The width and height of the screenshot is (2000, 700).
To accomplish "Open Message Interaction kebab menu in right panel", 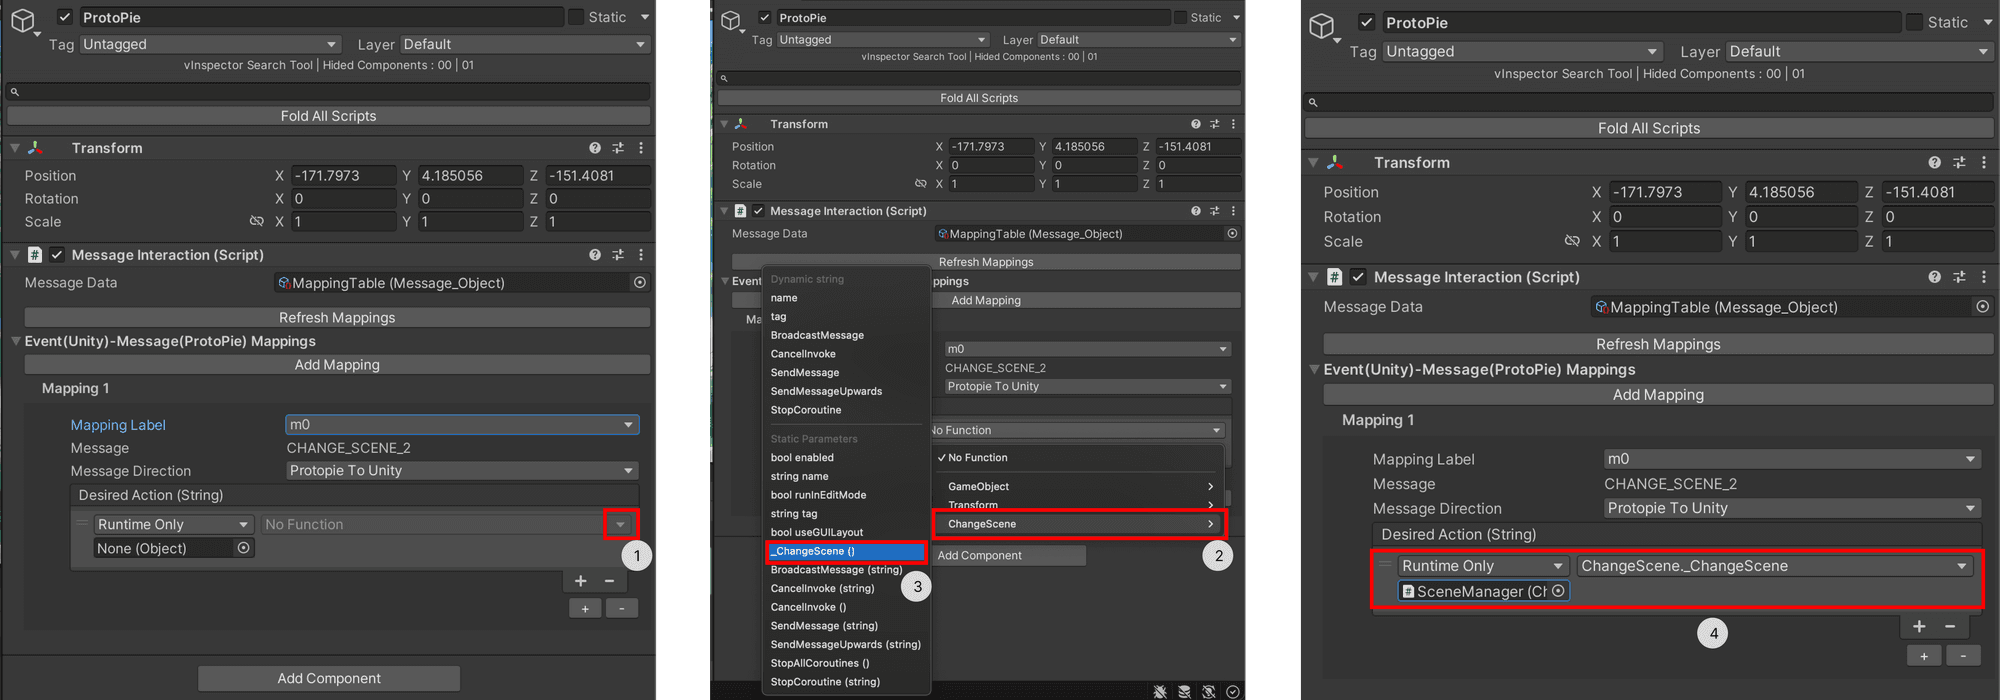I will pyautogui.click(x=1984, y=277).
